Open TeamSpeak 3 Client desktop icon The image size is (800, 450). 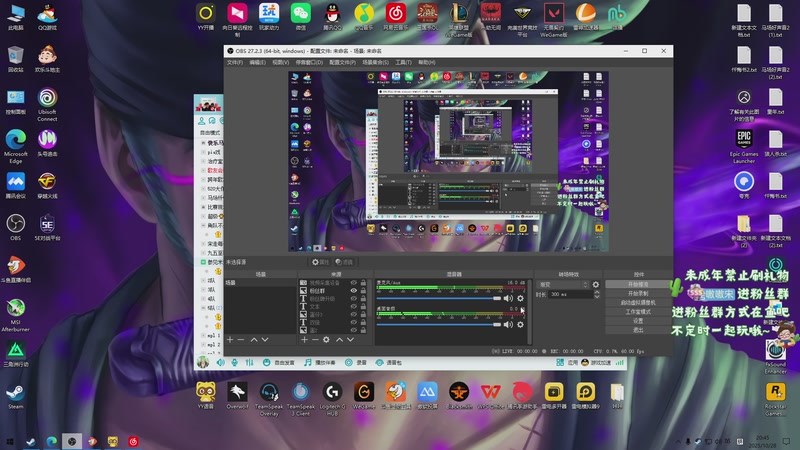pyautogui.click(x=301, y=398)
